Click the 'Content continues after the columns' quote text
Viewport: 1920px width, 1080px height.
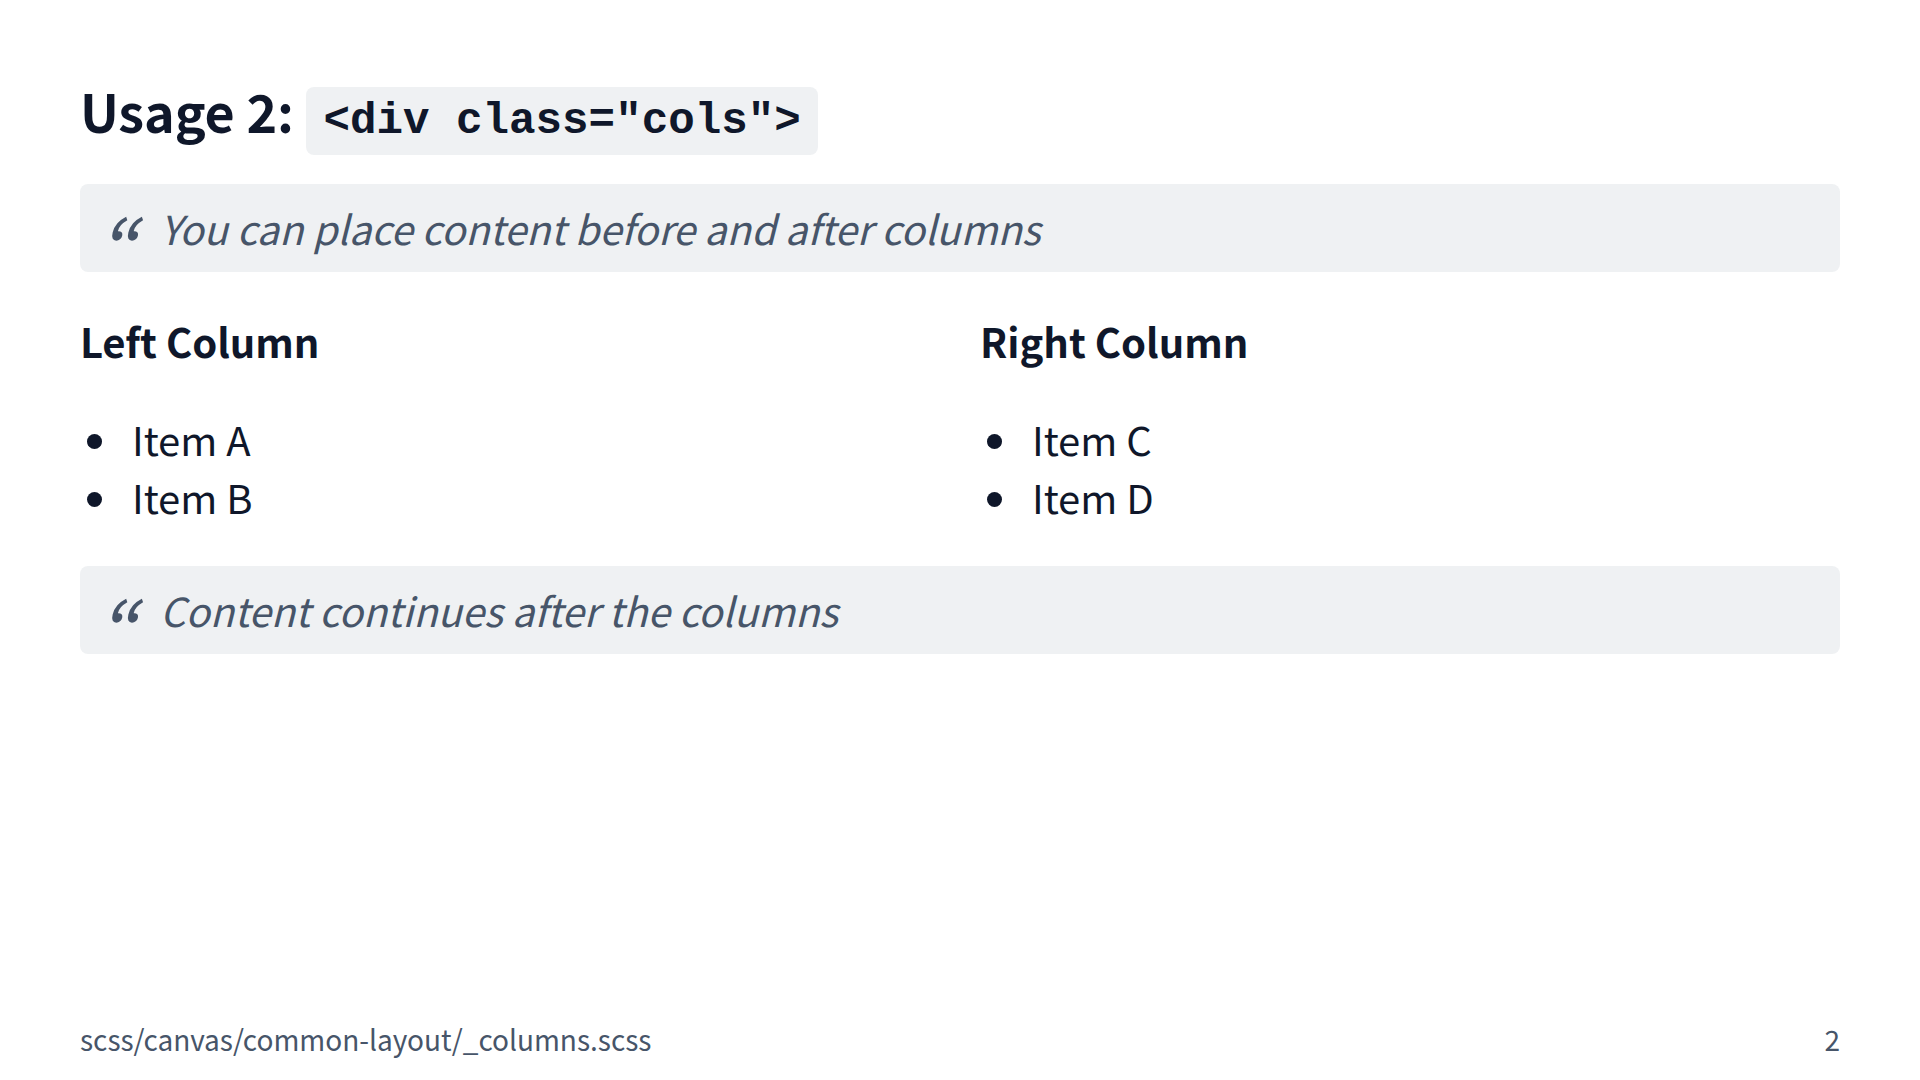click(501, 613)
